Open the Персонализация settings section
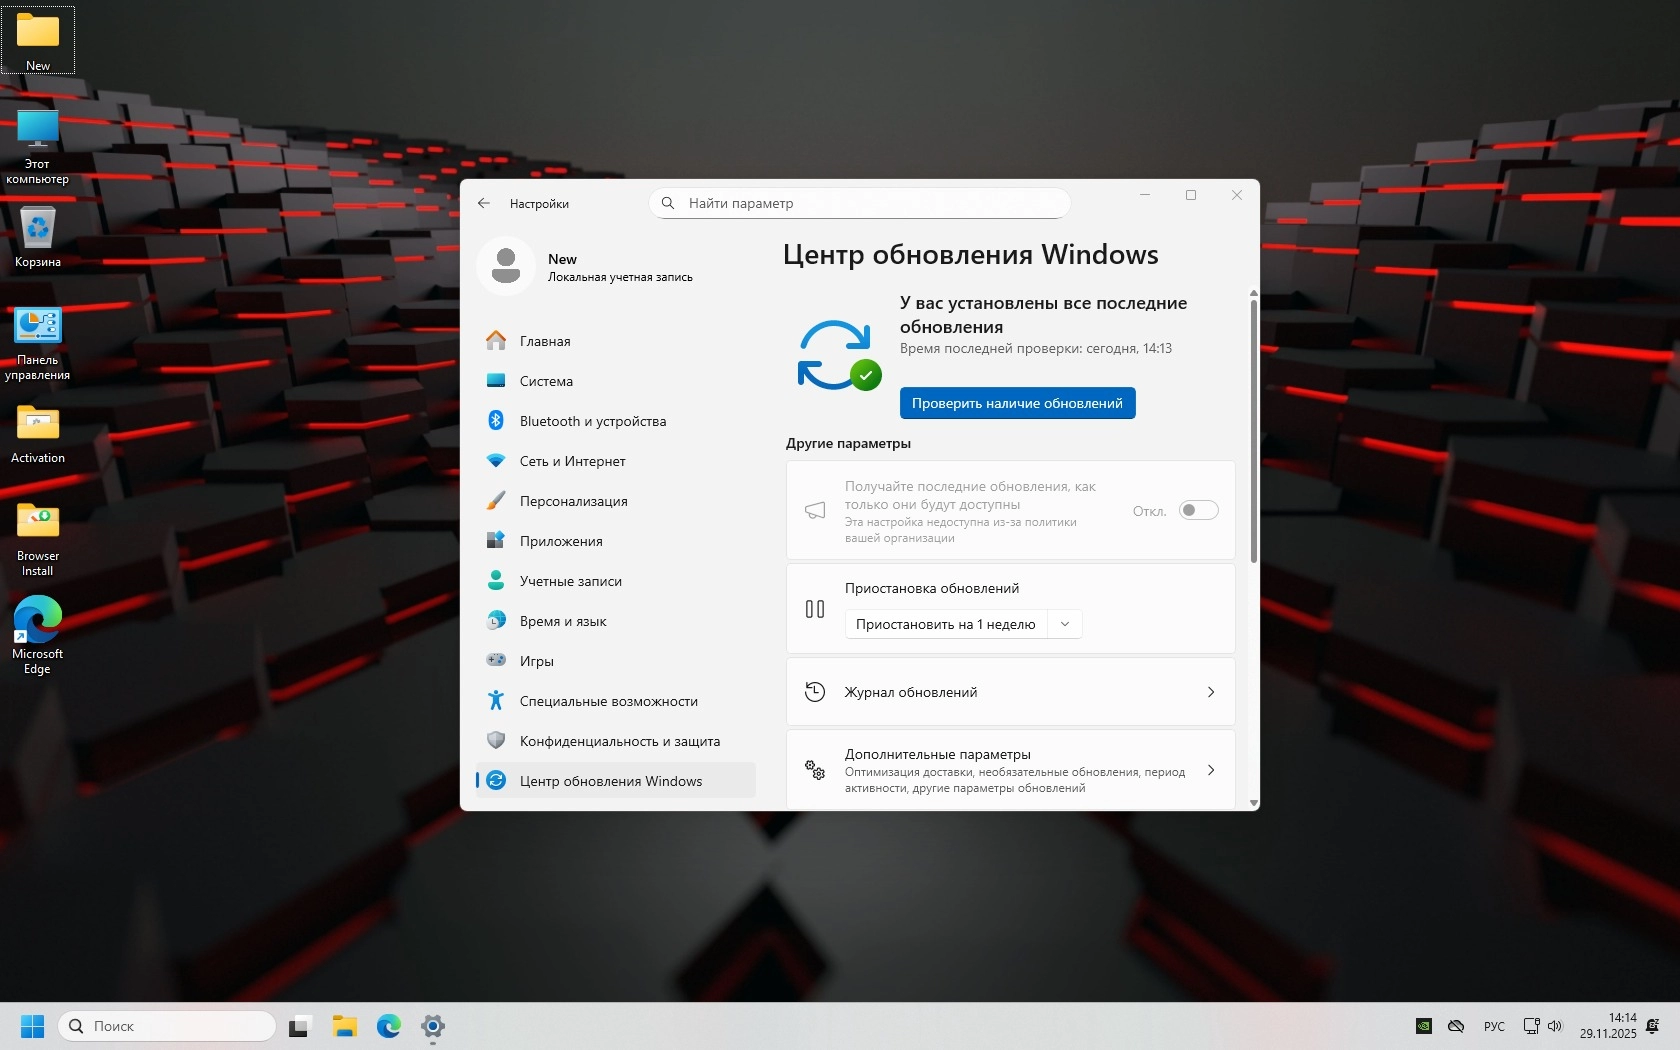Screen dimensions: 1680x1050 (x=573, y=501)
